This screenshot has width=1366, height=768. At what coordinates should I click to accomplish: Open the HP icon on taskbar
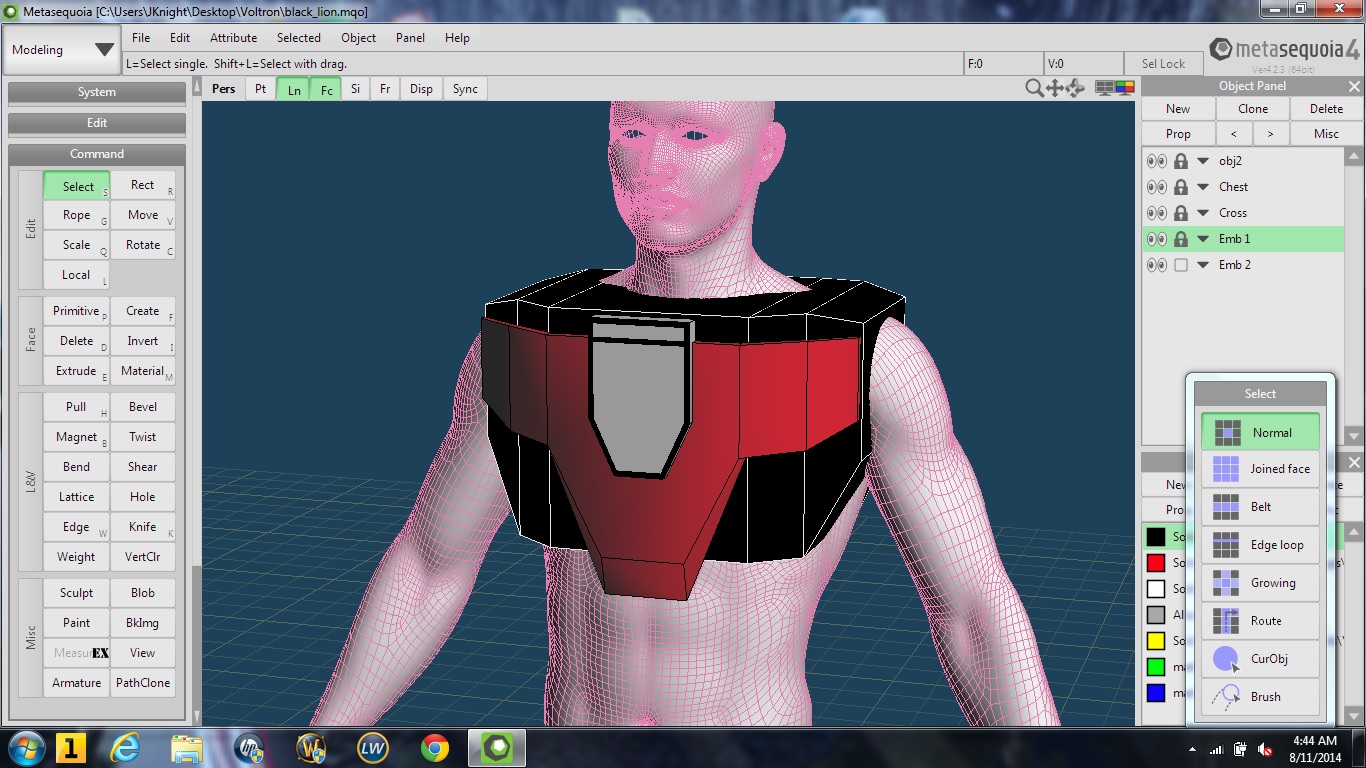(248, 748)
